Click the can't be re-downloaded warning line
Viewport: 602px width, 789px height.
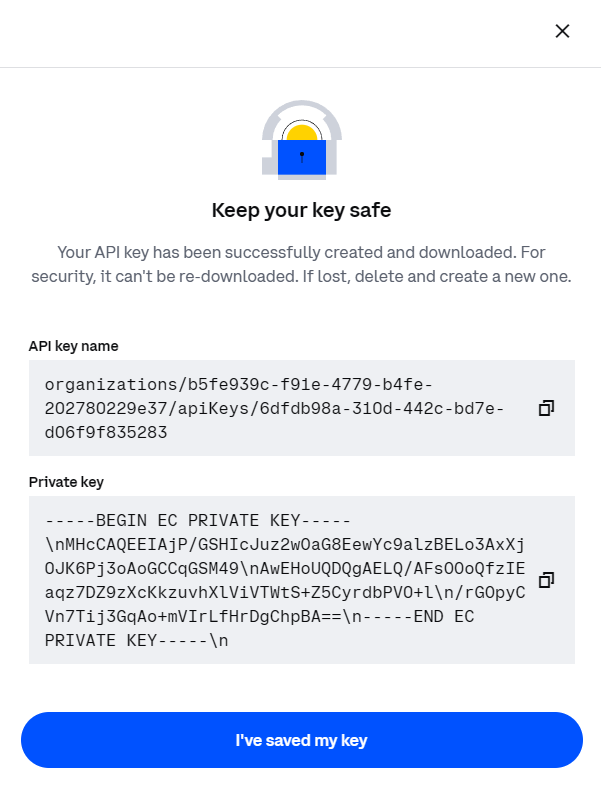[301, 276]
